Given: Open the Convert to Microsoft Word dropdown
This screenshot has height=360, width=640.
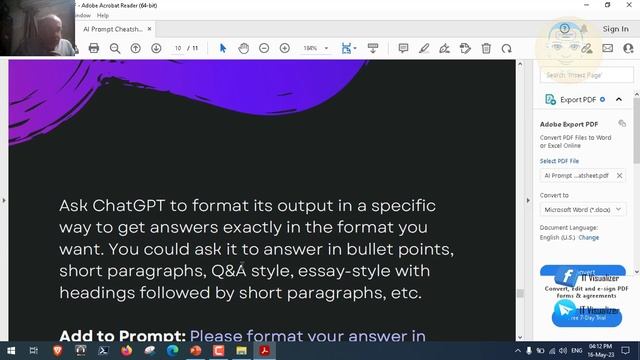Looking at the screenshot, I should click(x=582, y=209).
